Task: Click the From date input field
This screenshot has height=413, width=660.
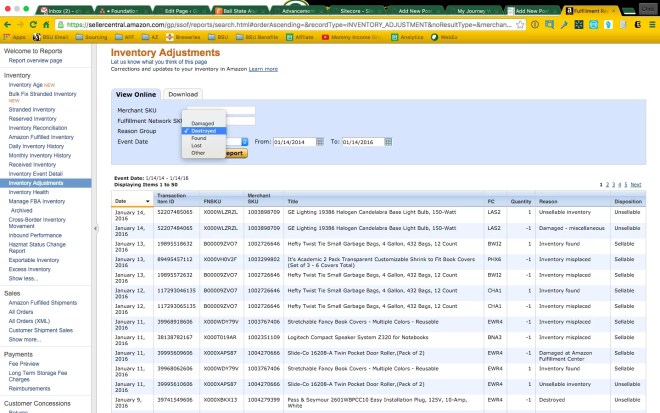Action: click(x=294, y=142)
